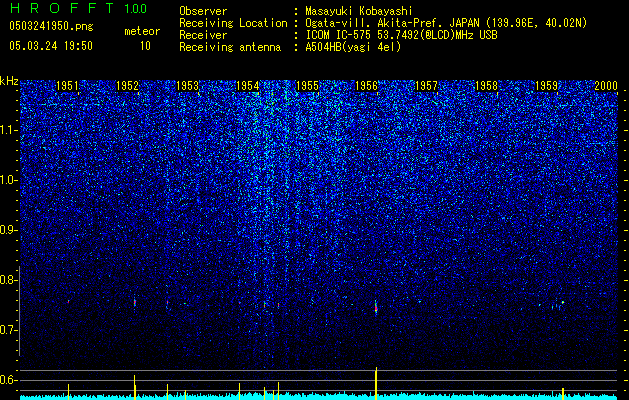Click the 1957 time marker
The width and height of the screenshot is (629, 400).
click(x=426, y=85)
